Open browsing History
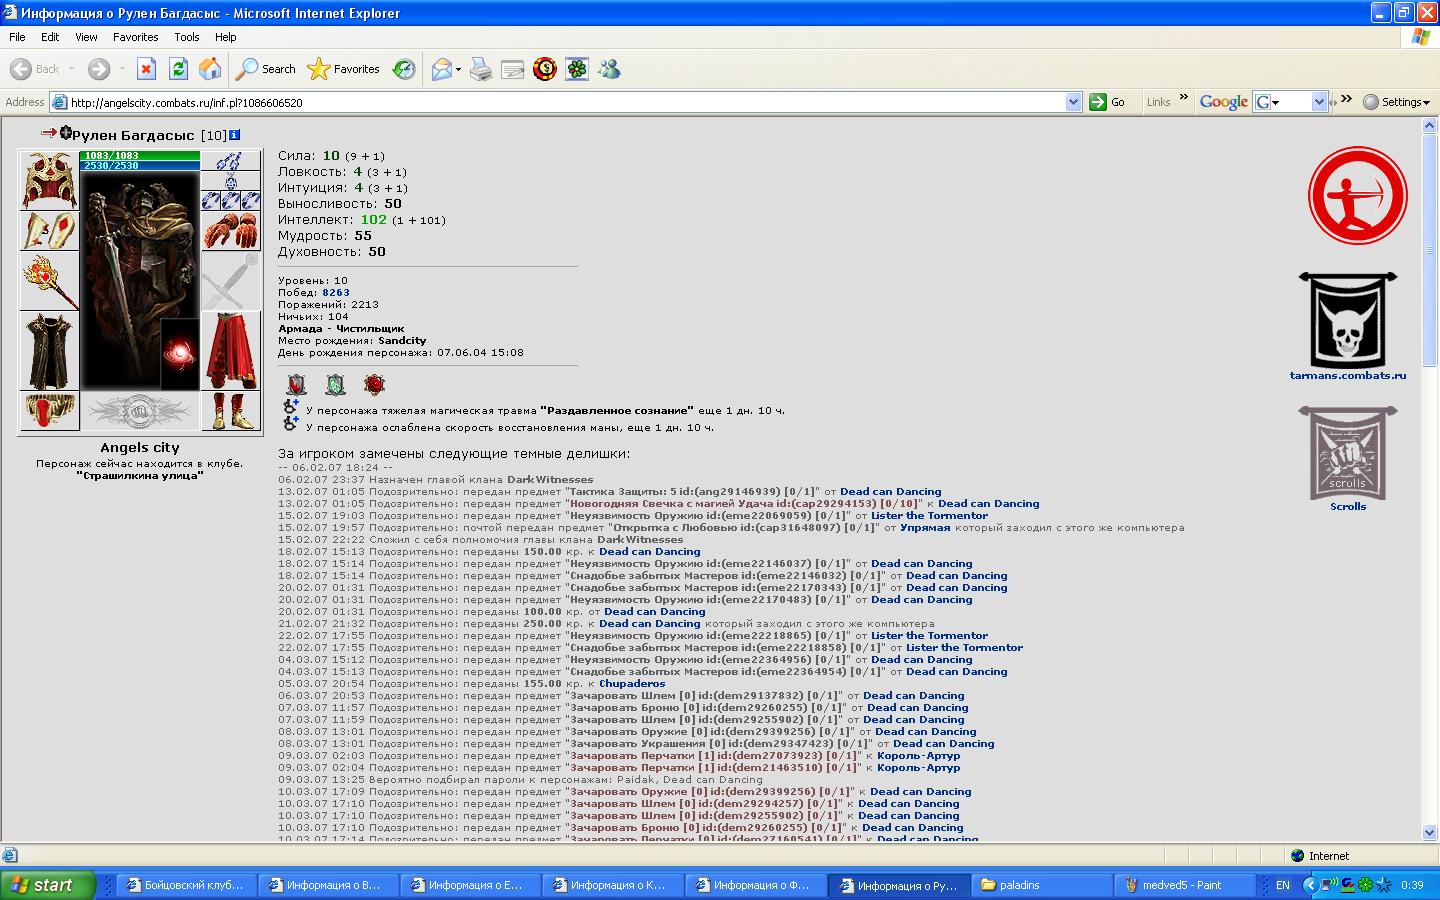Image resolution: width=1440 pixels, height=900 pixels. click(404, 69)
